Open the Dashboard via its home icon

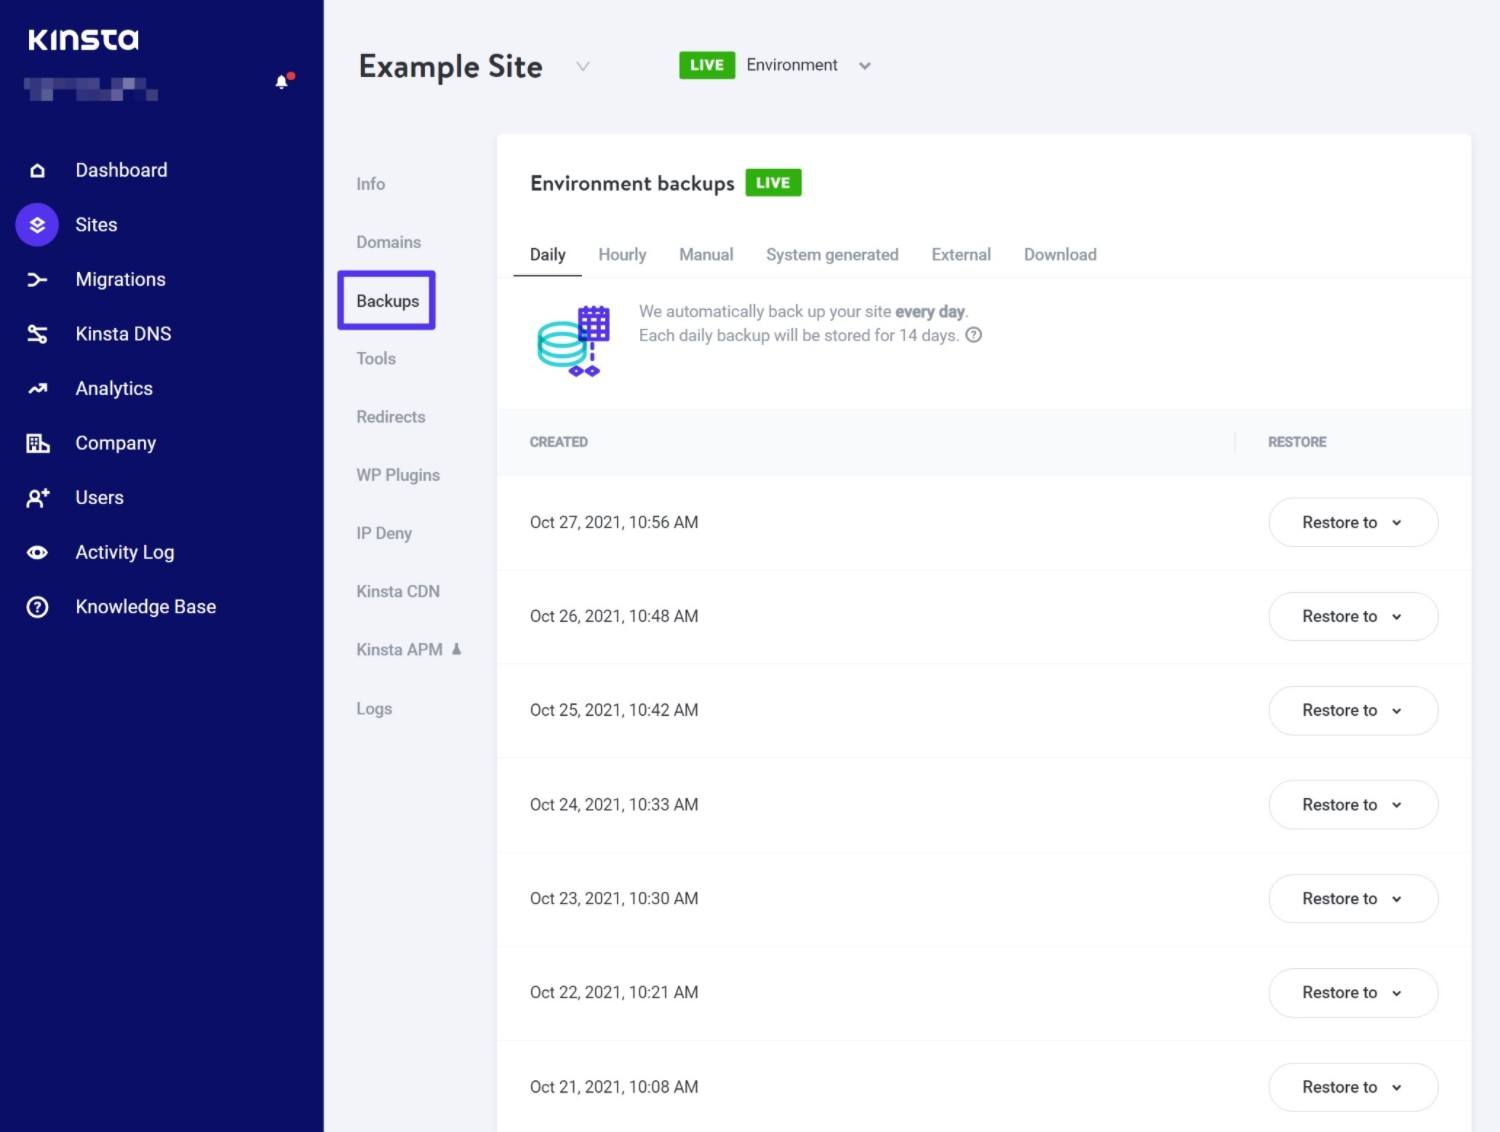(x=37, y=170)
